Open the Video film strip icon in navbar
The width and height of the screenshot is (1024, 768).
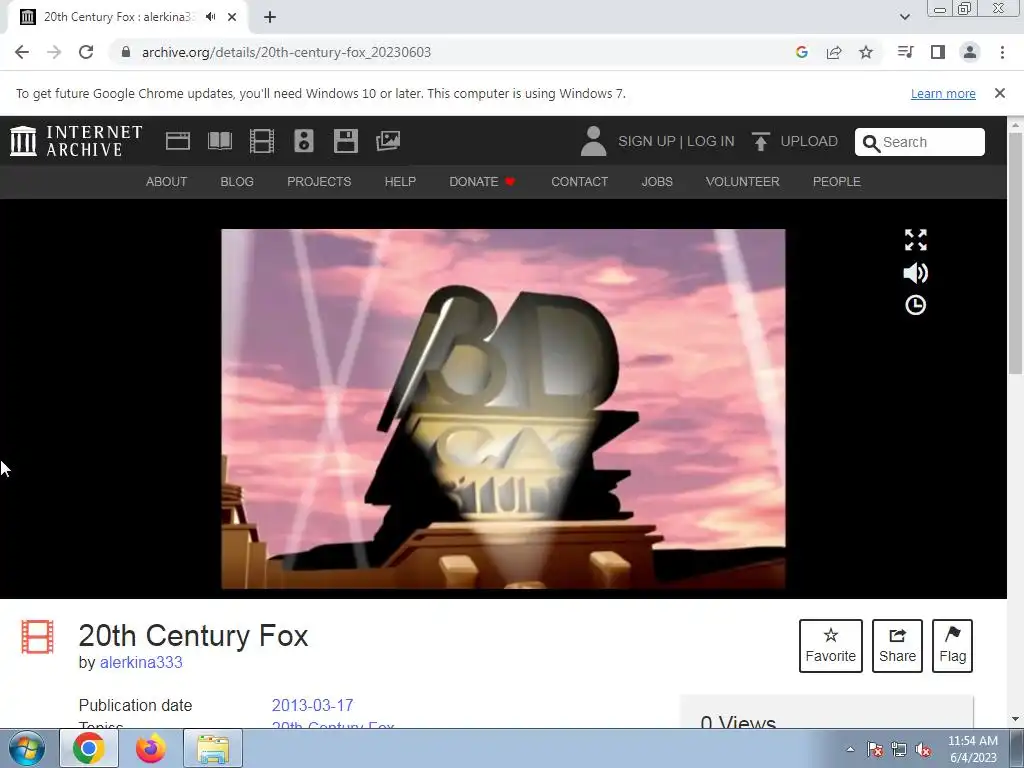[x=262, y=141]
